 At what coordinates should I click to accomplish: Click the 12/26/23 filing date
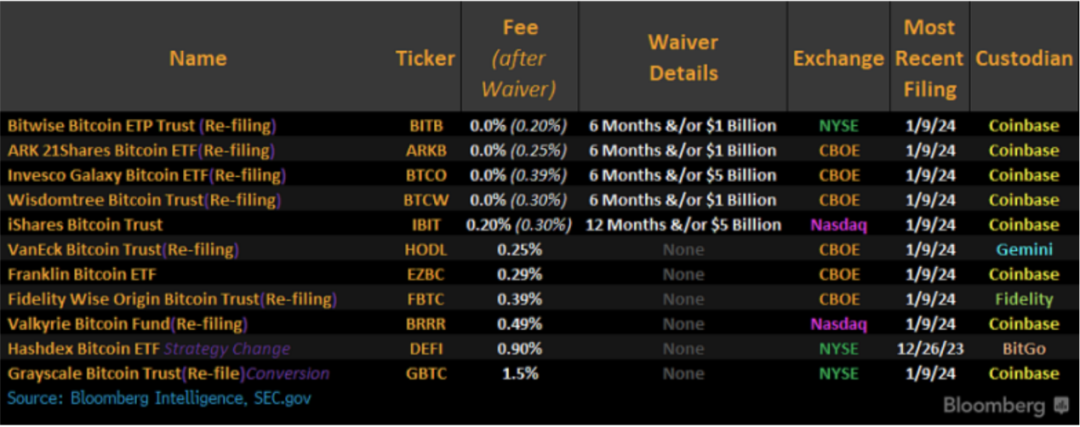point(929,349)
